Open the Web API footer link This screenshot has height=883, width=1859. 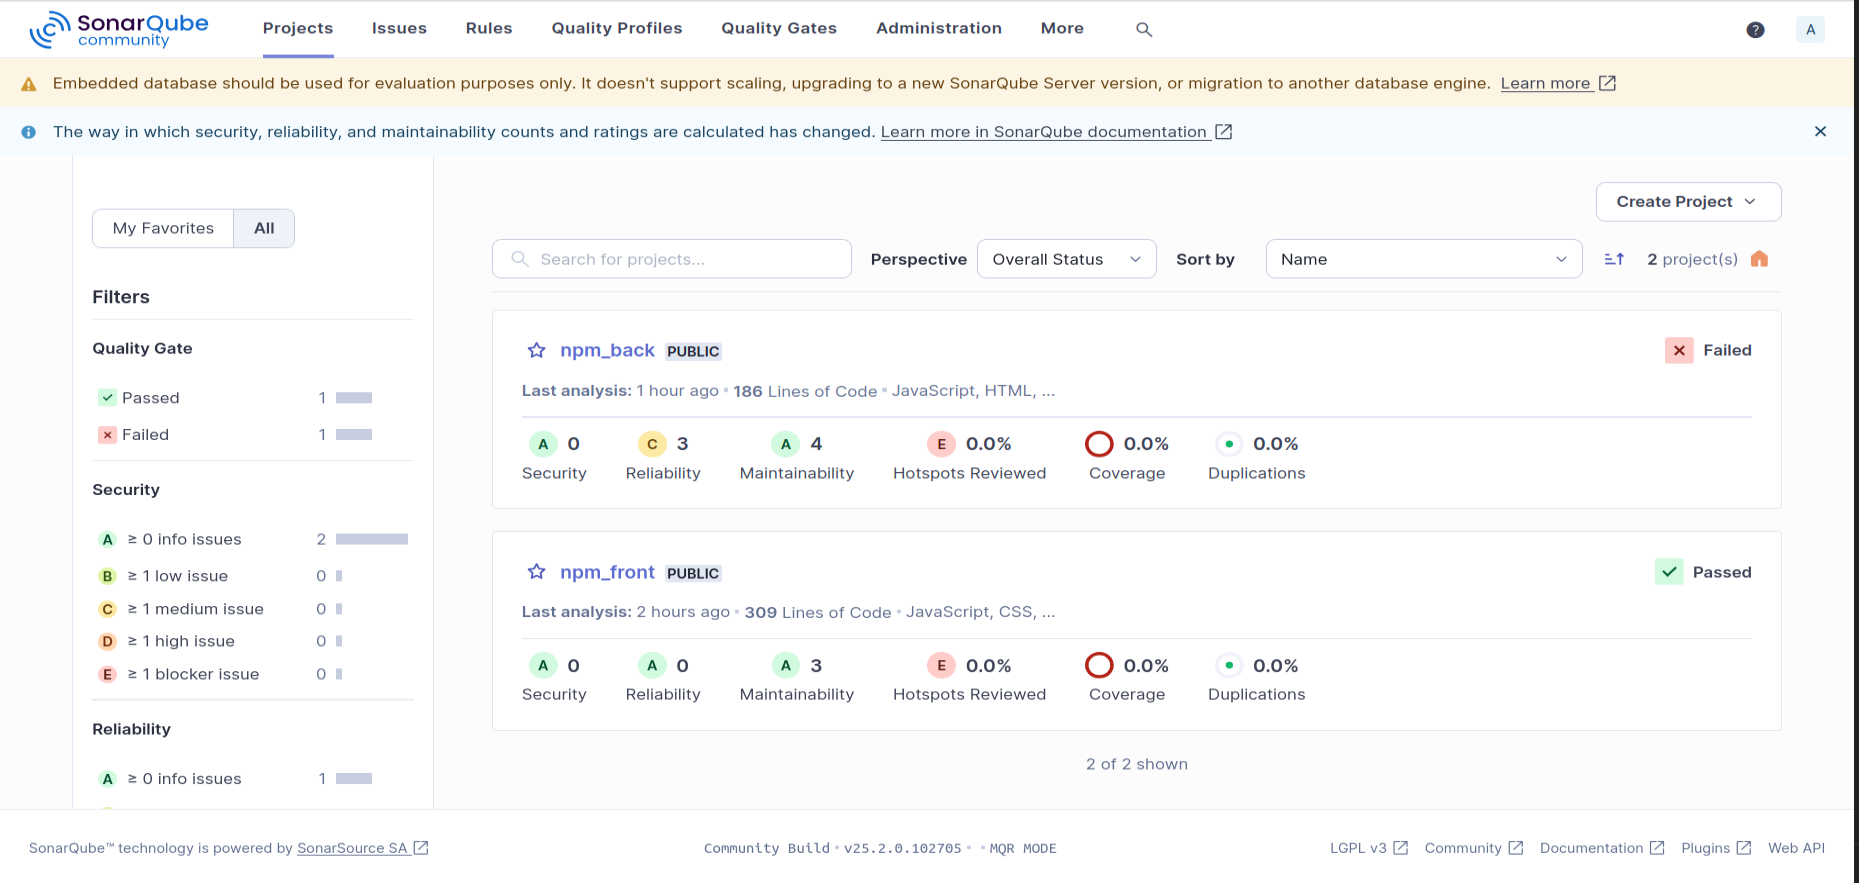(1796, 848)
